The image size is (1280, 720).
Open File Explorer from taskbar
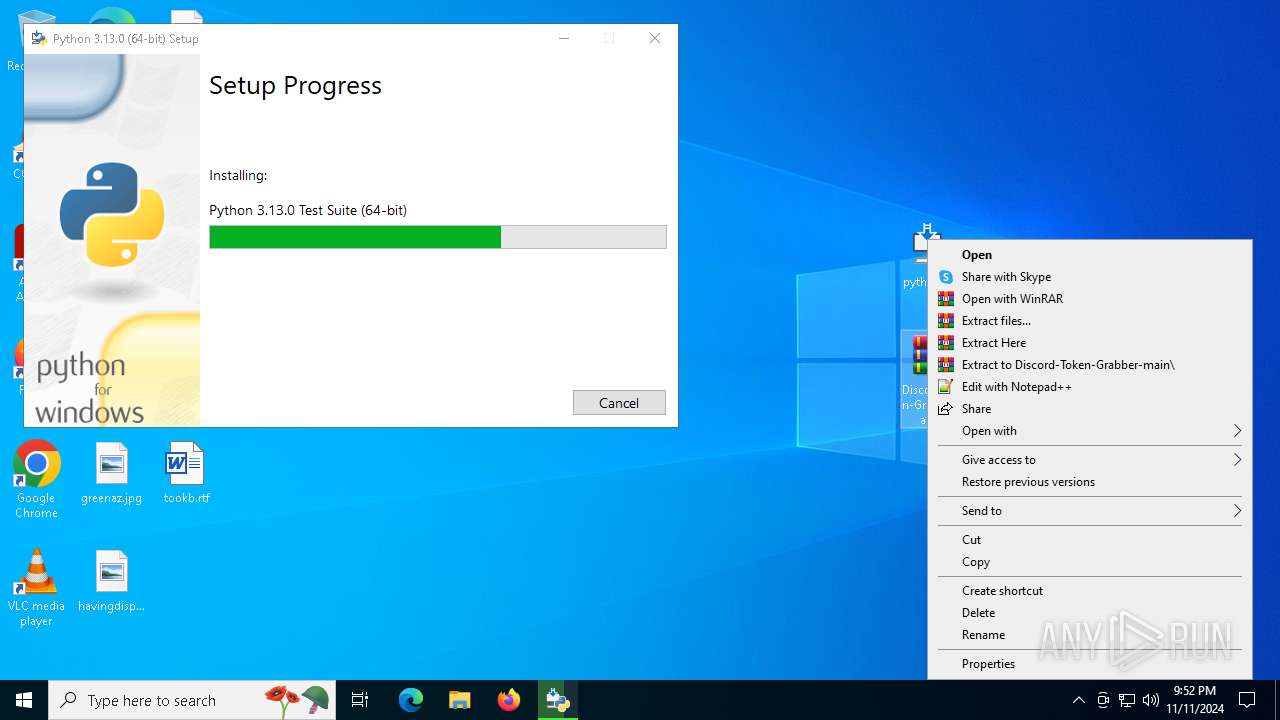pos(459,700)
